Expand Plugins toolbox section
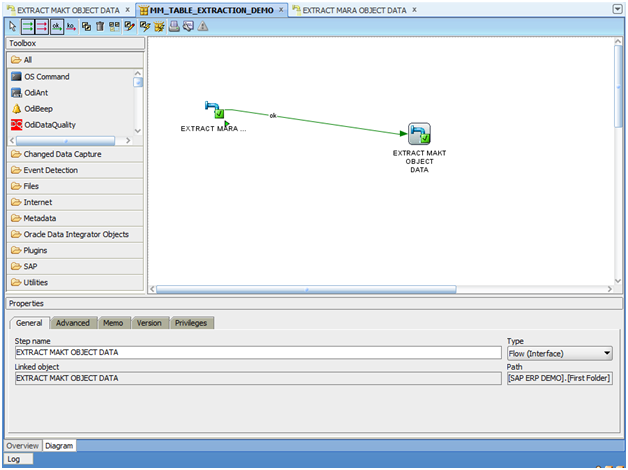Image resolution: width=628 pixels, height=470 pixels. [x=75, y=250]
